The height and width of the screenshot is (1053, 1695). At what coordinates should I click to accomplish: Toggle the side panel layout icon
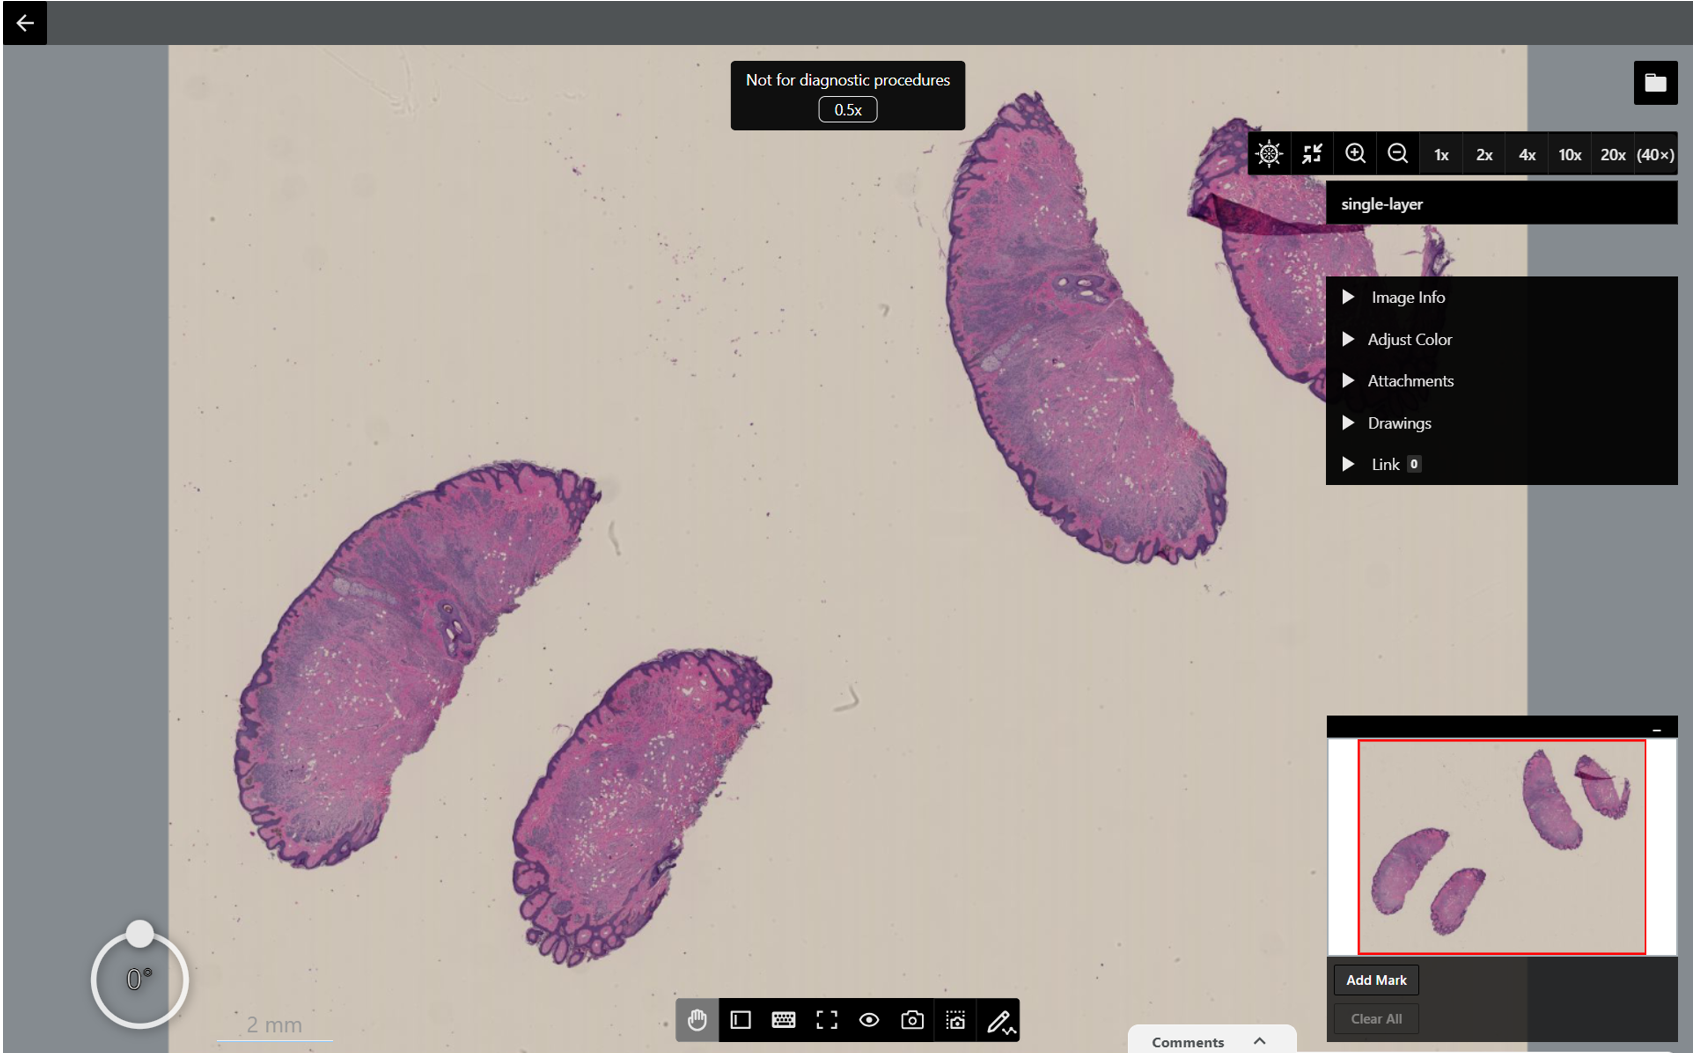click(740, 1020)
